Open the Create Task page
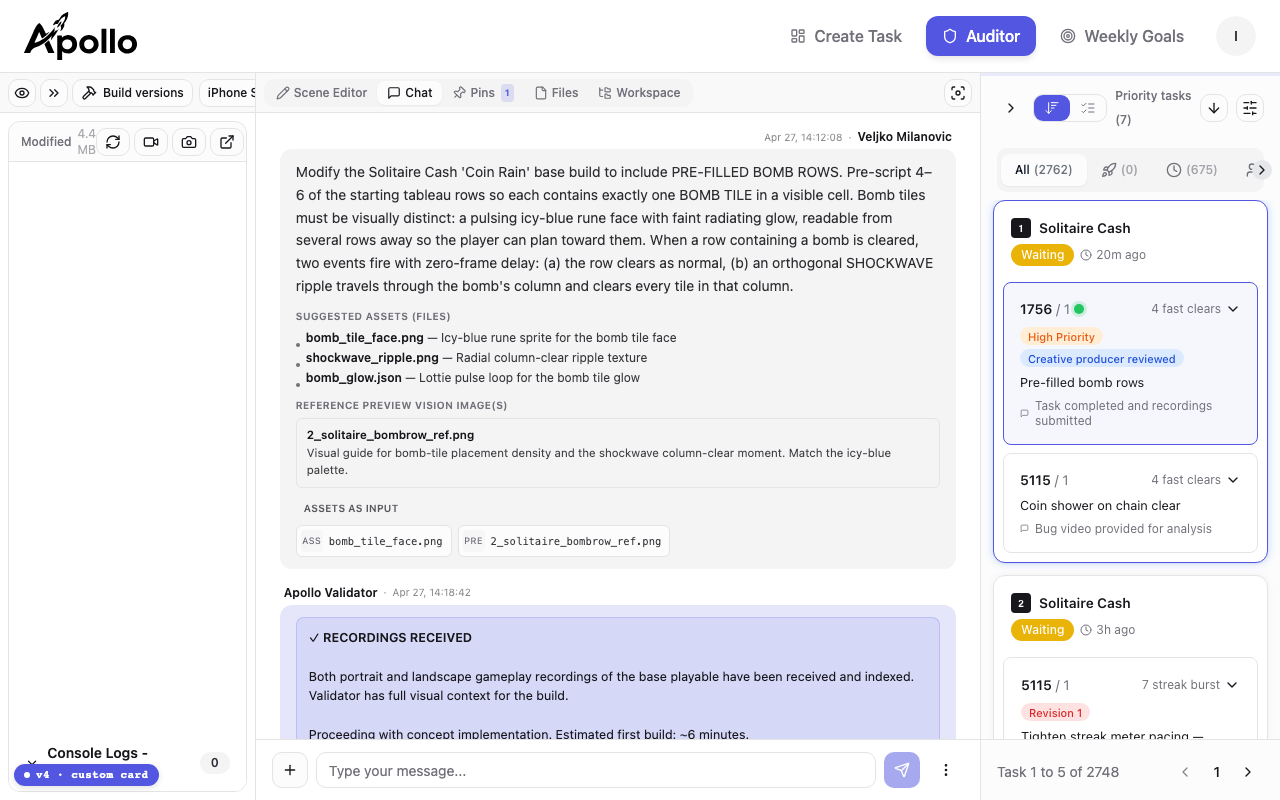Image resolution: width=1280 pixels, height=800 pixels. click(x=846, y=36)
